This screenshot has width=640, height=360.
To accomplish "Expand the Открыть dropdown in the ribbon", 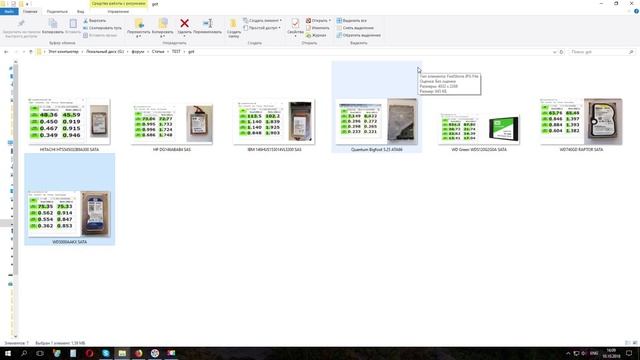I will point(318,20).
